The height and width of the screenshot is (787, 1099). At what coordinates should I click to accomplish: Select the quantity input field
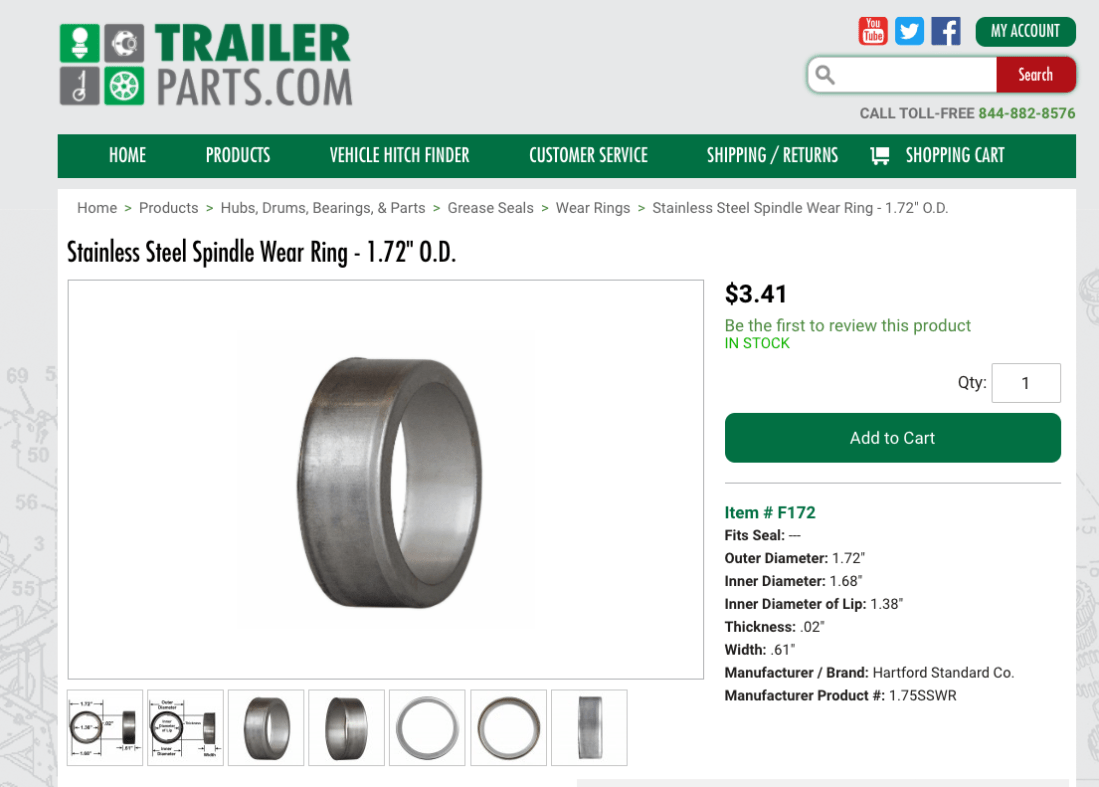pos(1025,383)
